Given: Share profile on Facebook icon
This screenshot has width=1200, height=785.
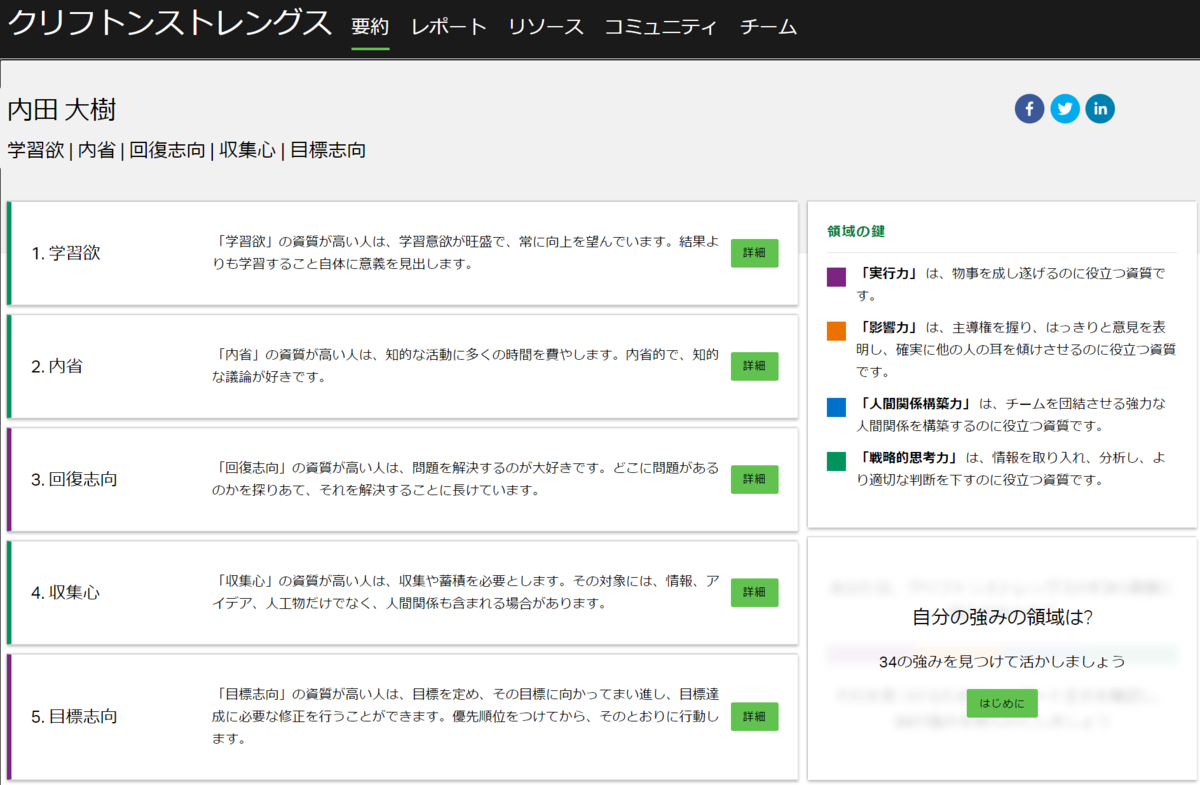Looking at the screenshot, I should click(x=1029, y=109).
